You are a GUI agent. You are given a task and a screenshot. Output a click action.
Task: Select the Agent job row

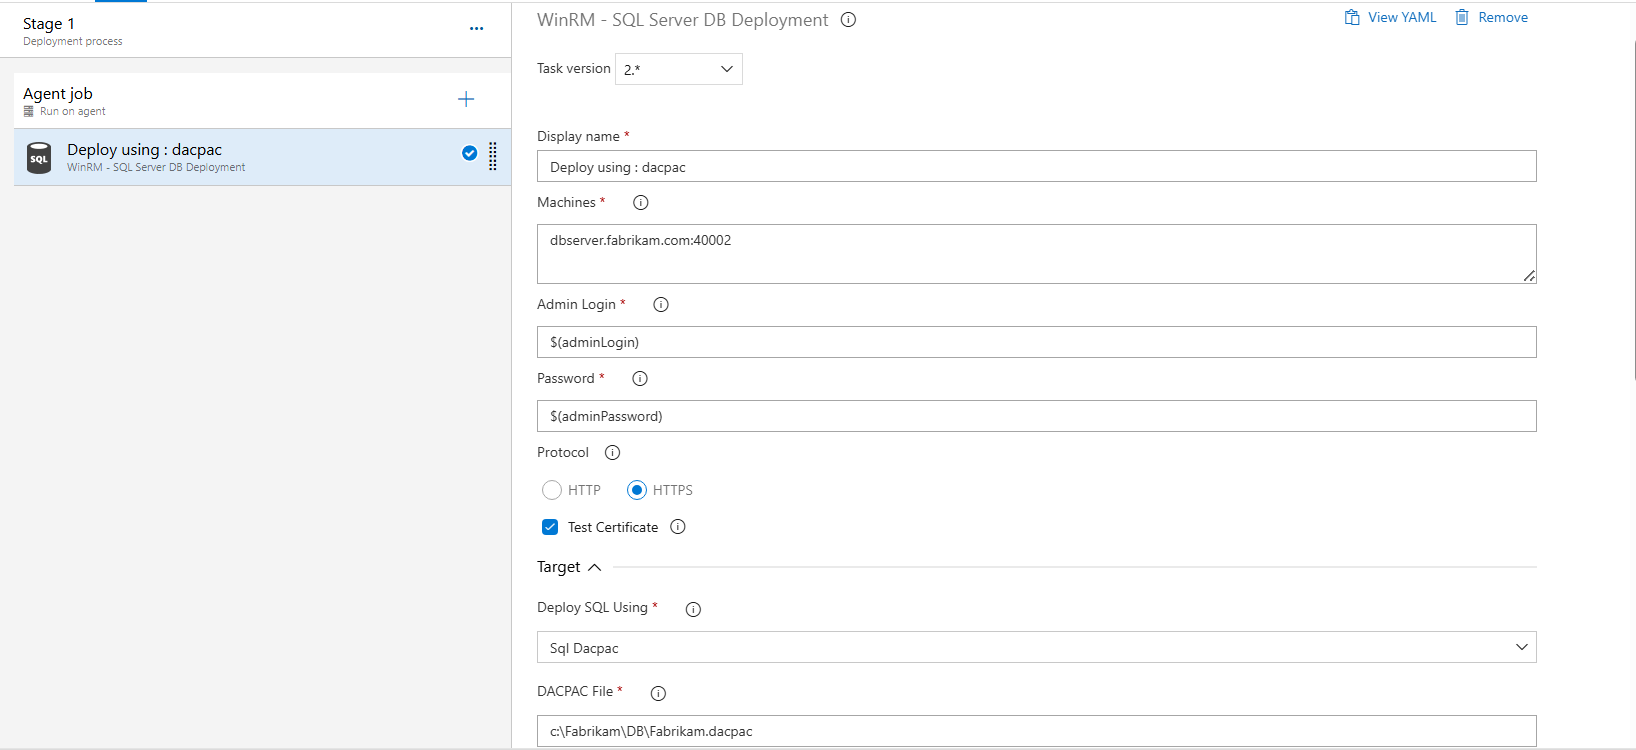(x=262, y=100)
